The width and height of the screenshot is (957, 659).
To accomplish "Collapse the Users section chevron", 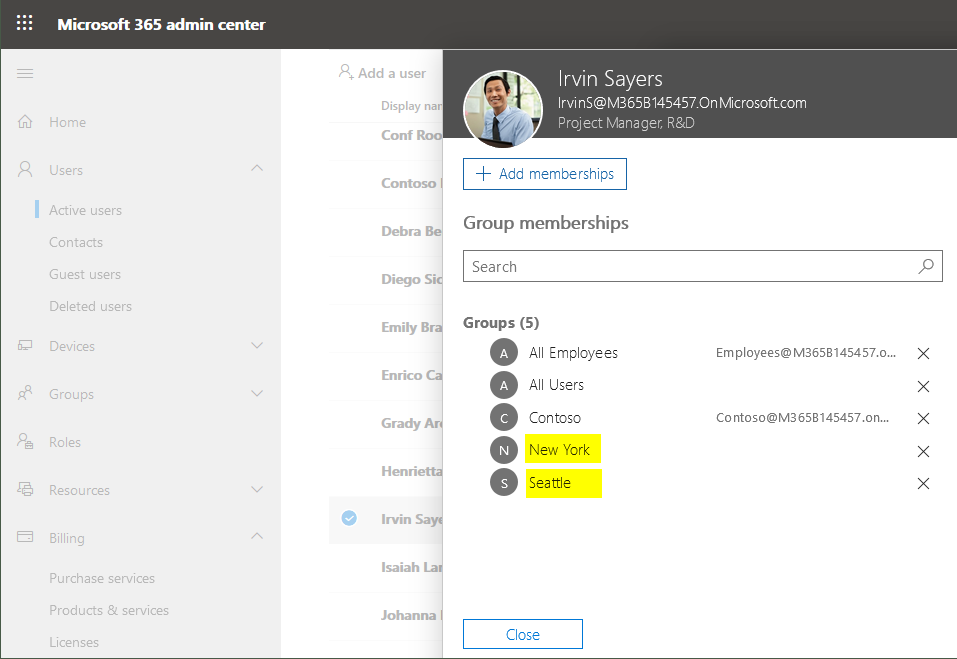I will coord(257,169).
